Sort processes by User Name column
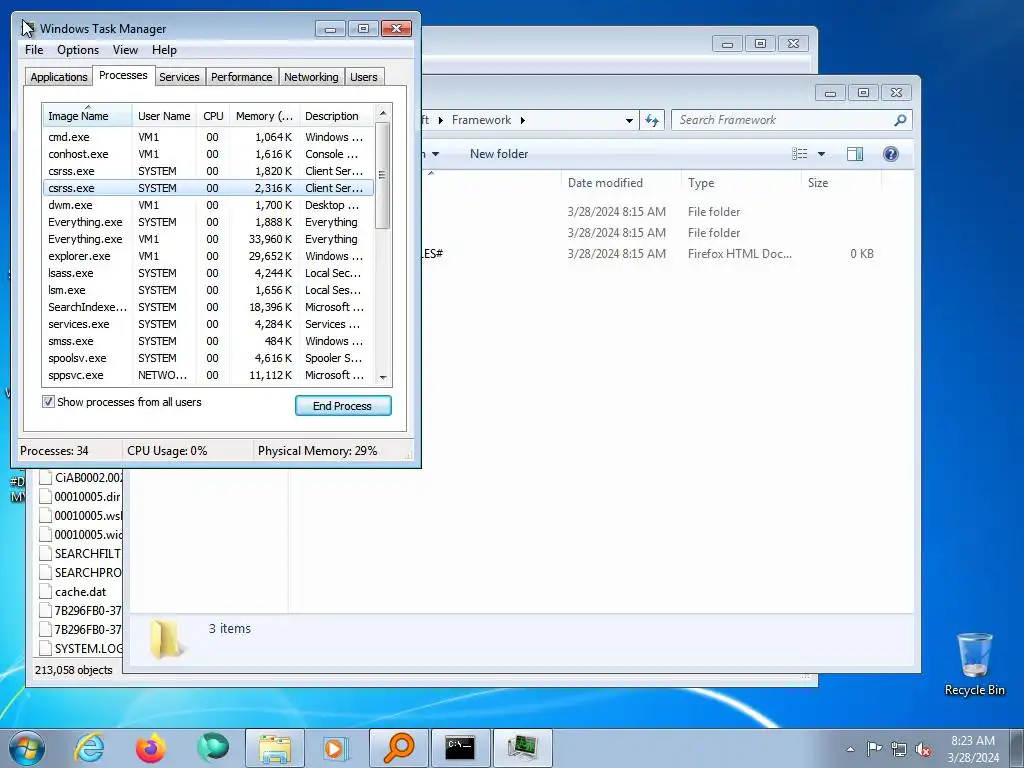 coord(164,116)
